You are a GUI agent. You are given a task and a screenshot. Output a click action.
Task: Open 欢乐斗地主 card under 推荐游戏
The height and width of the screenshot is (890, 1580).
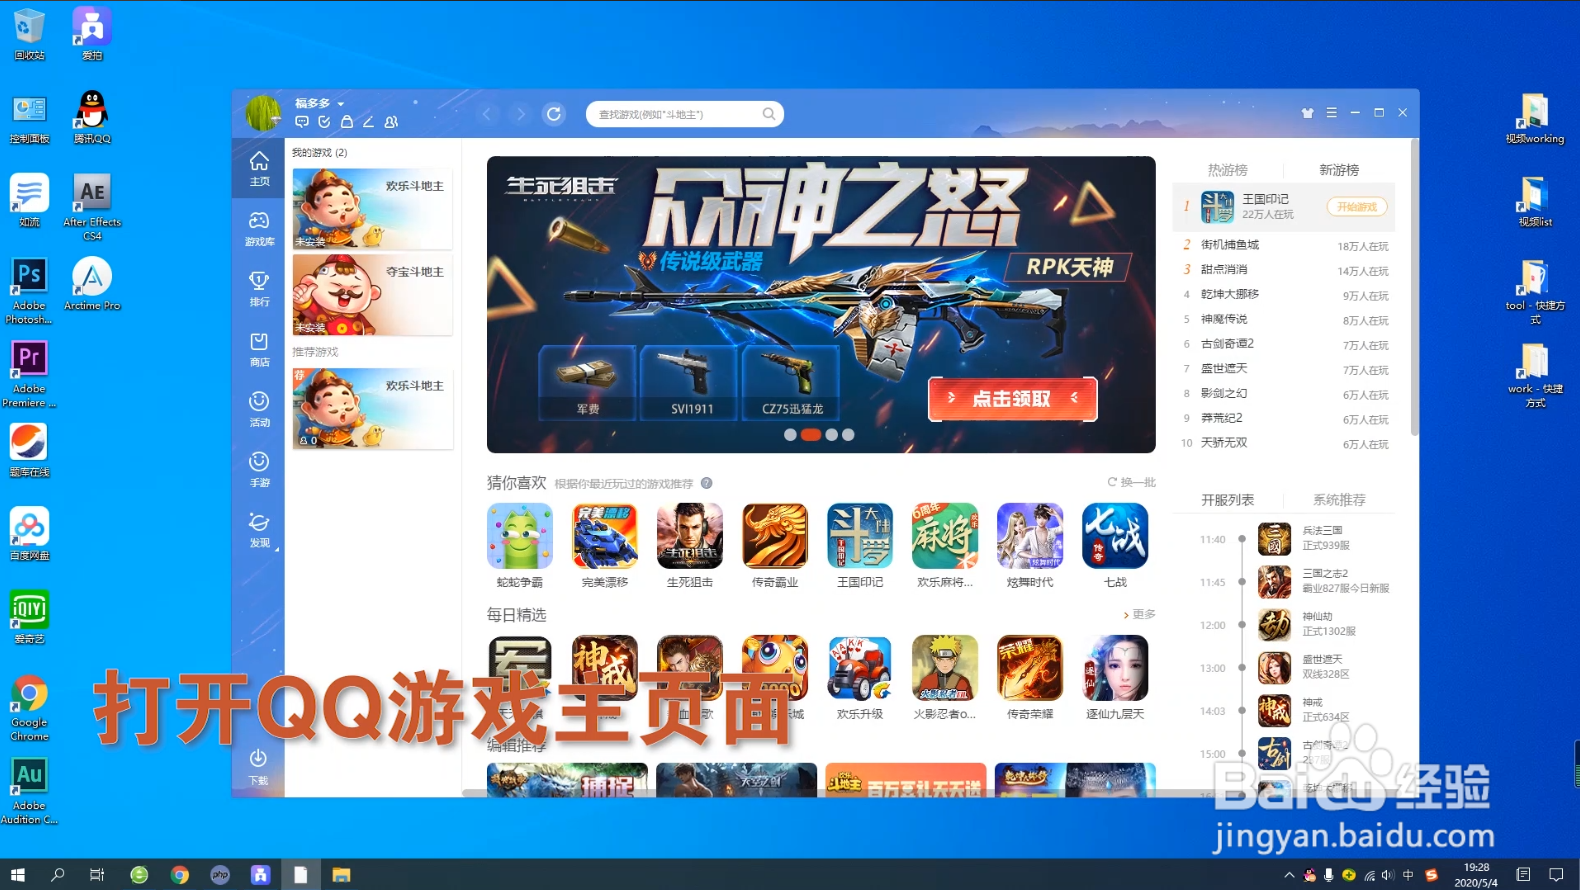coord(372,408)
